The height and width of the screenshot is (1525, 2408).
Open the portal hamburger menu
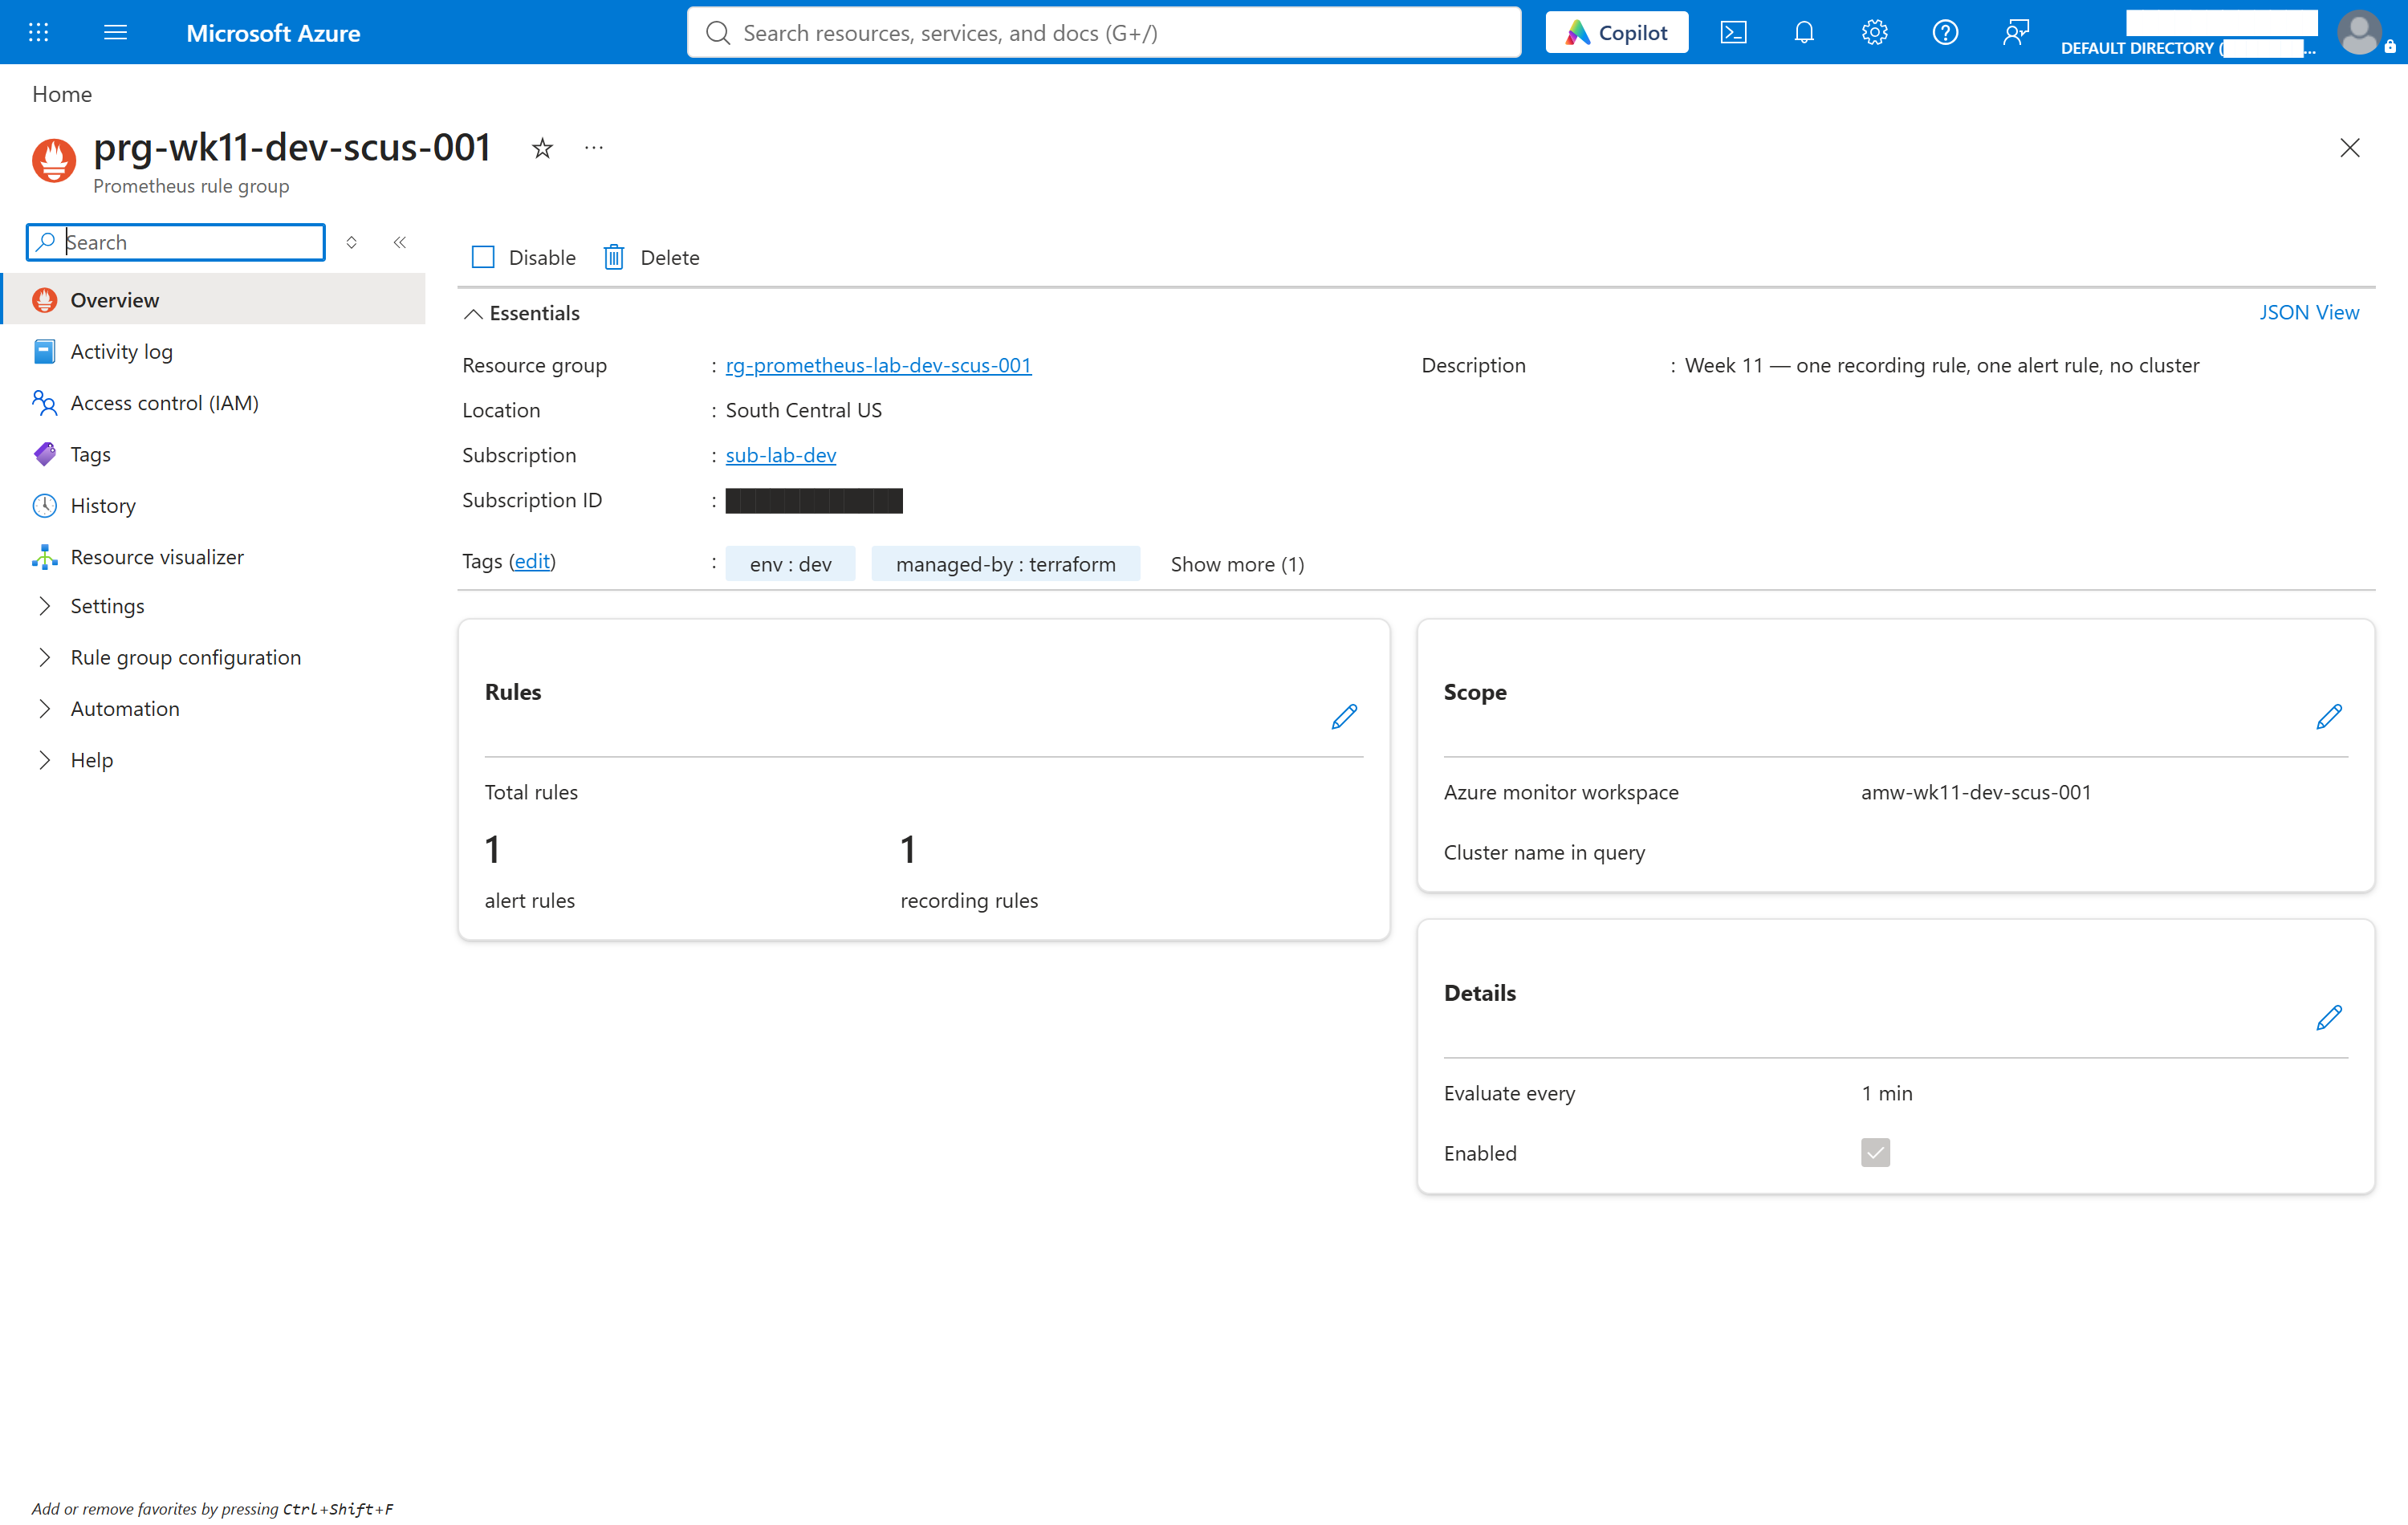point(115,33)
